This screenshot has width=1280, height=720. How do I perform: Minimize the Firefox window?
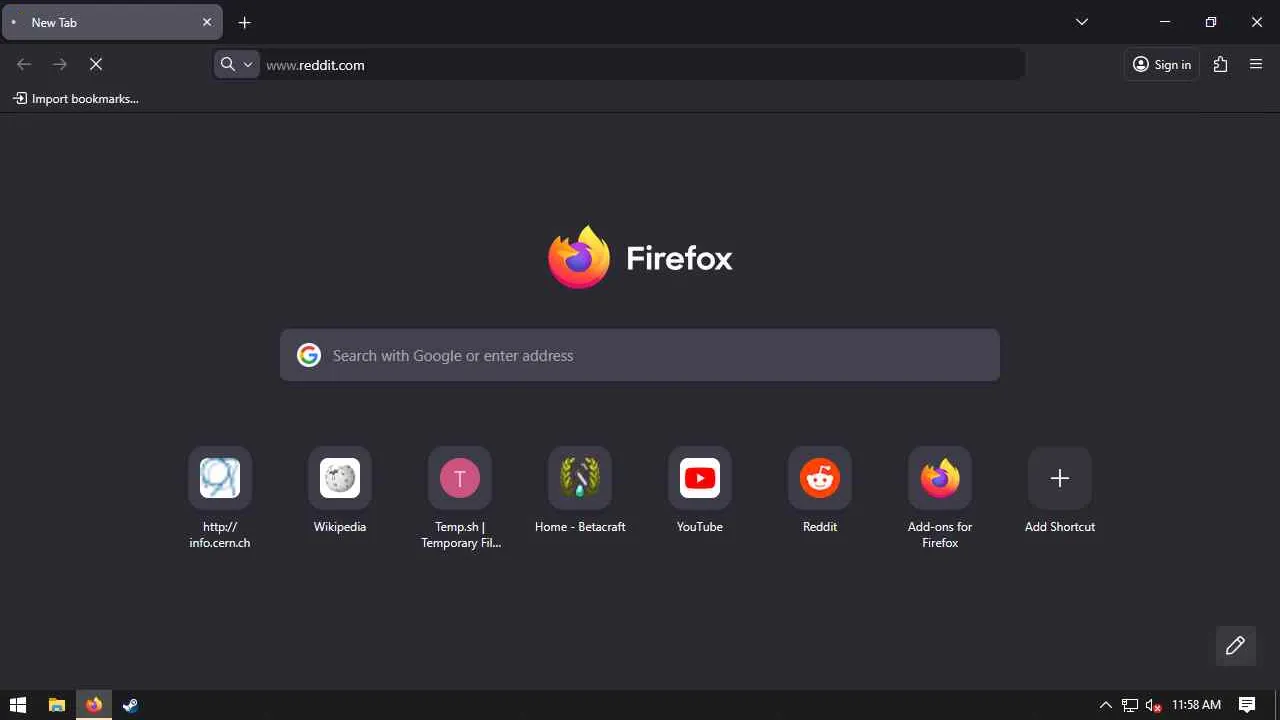click(1165, 22)
